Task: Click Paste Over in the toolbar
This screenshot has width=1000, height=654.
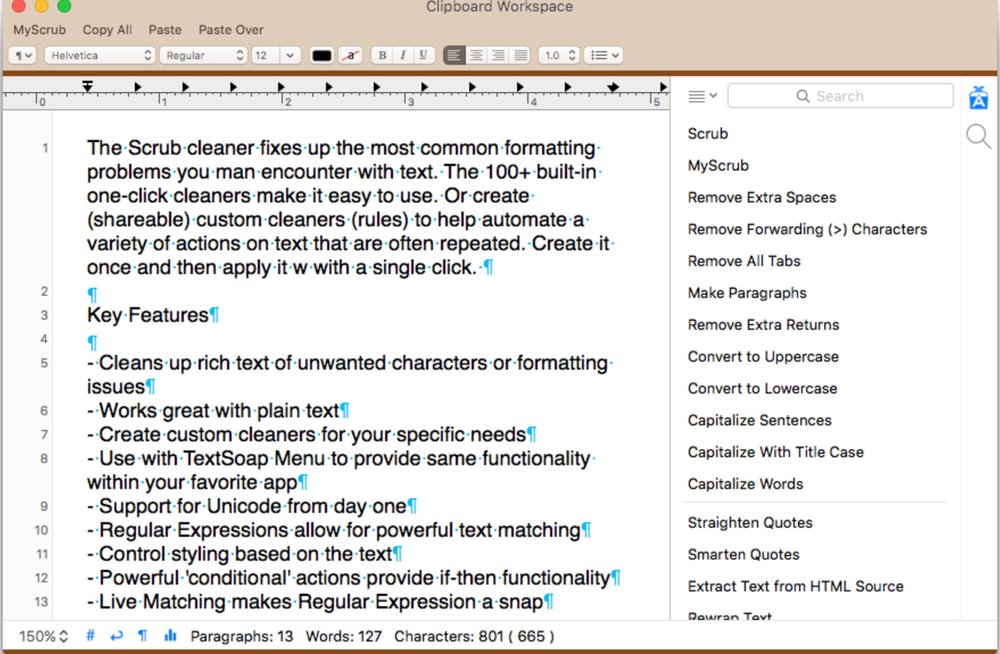Action: click(x=231, y=30)
